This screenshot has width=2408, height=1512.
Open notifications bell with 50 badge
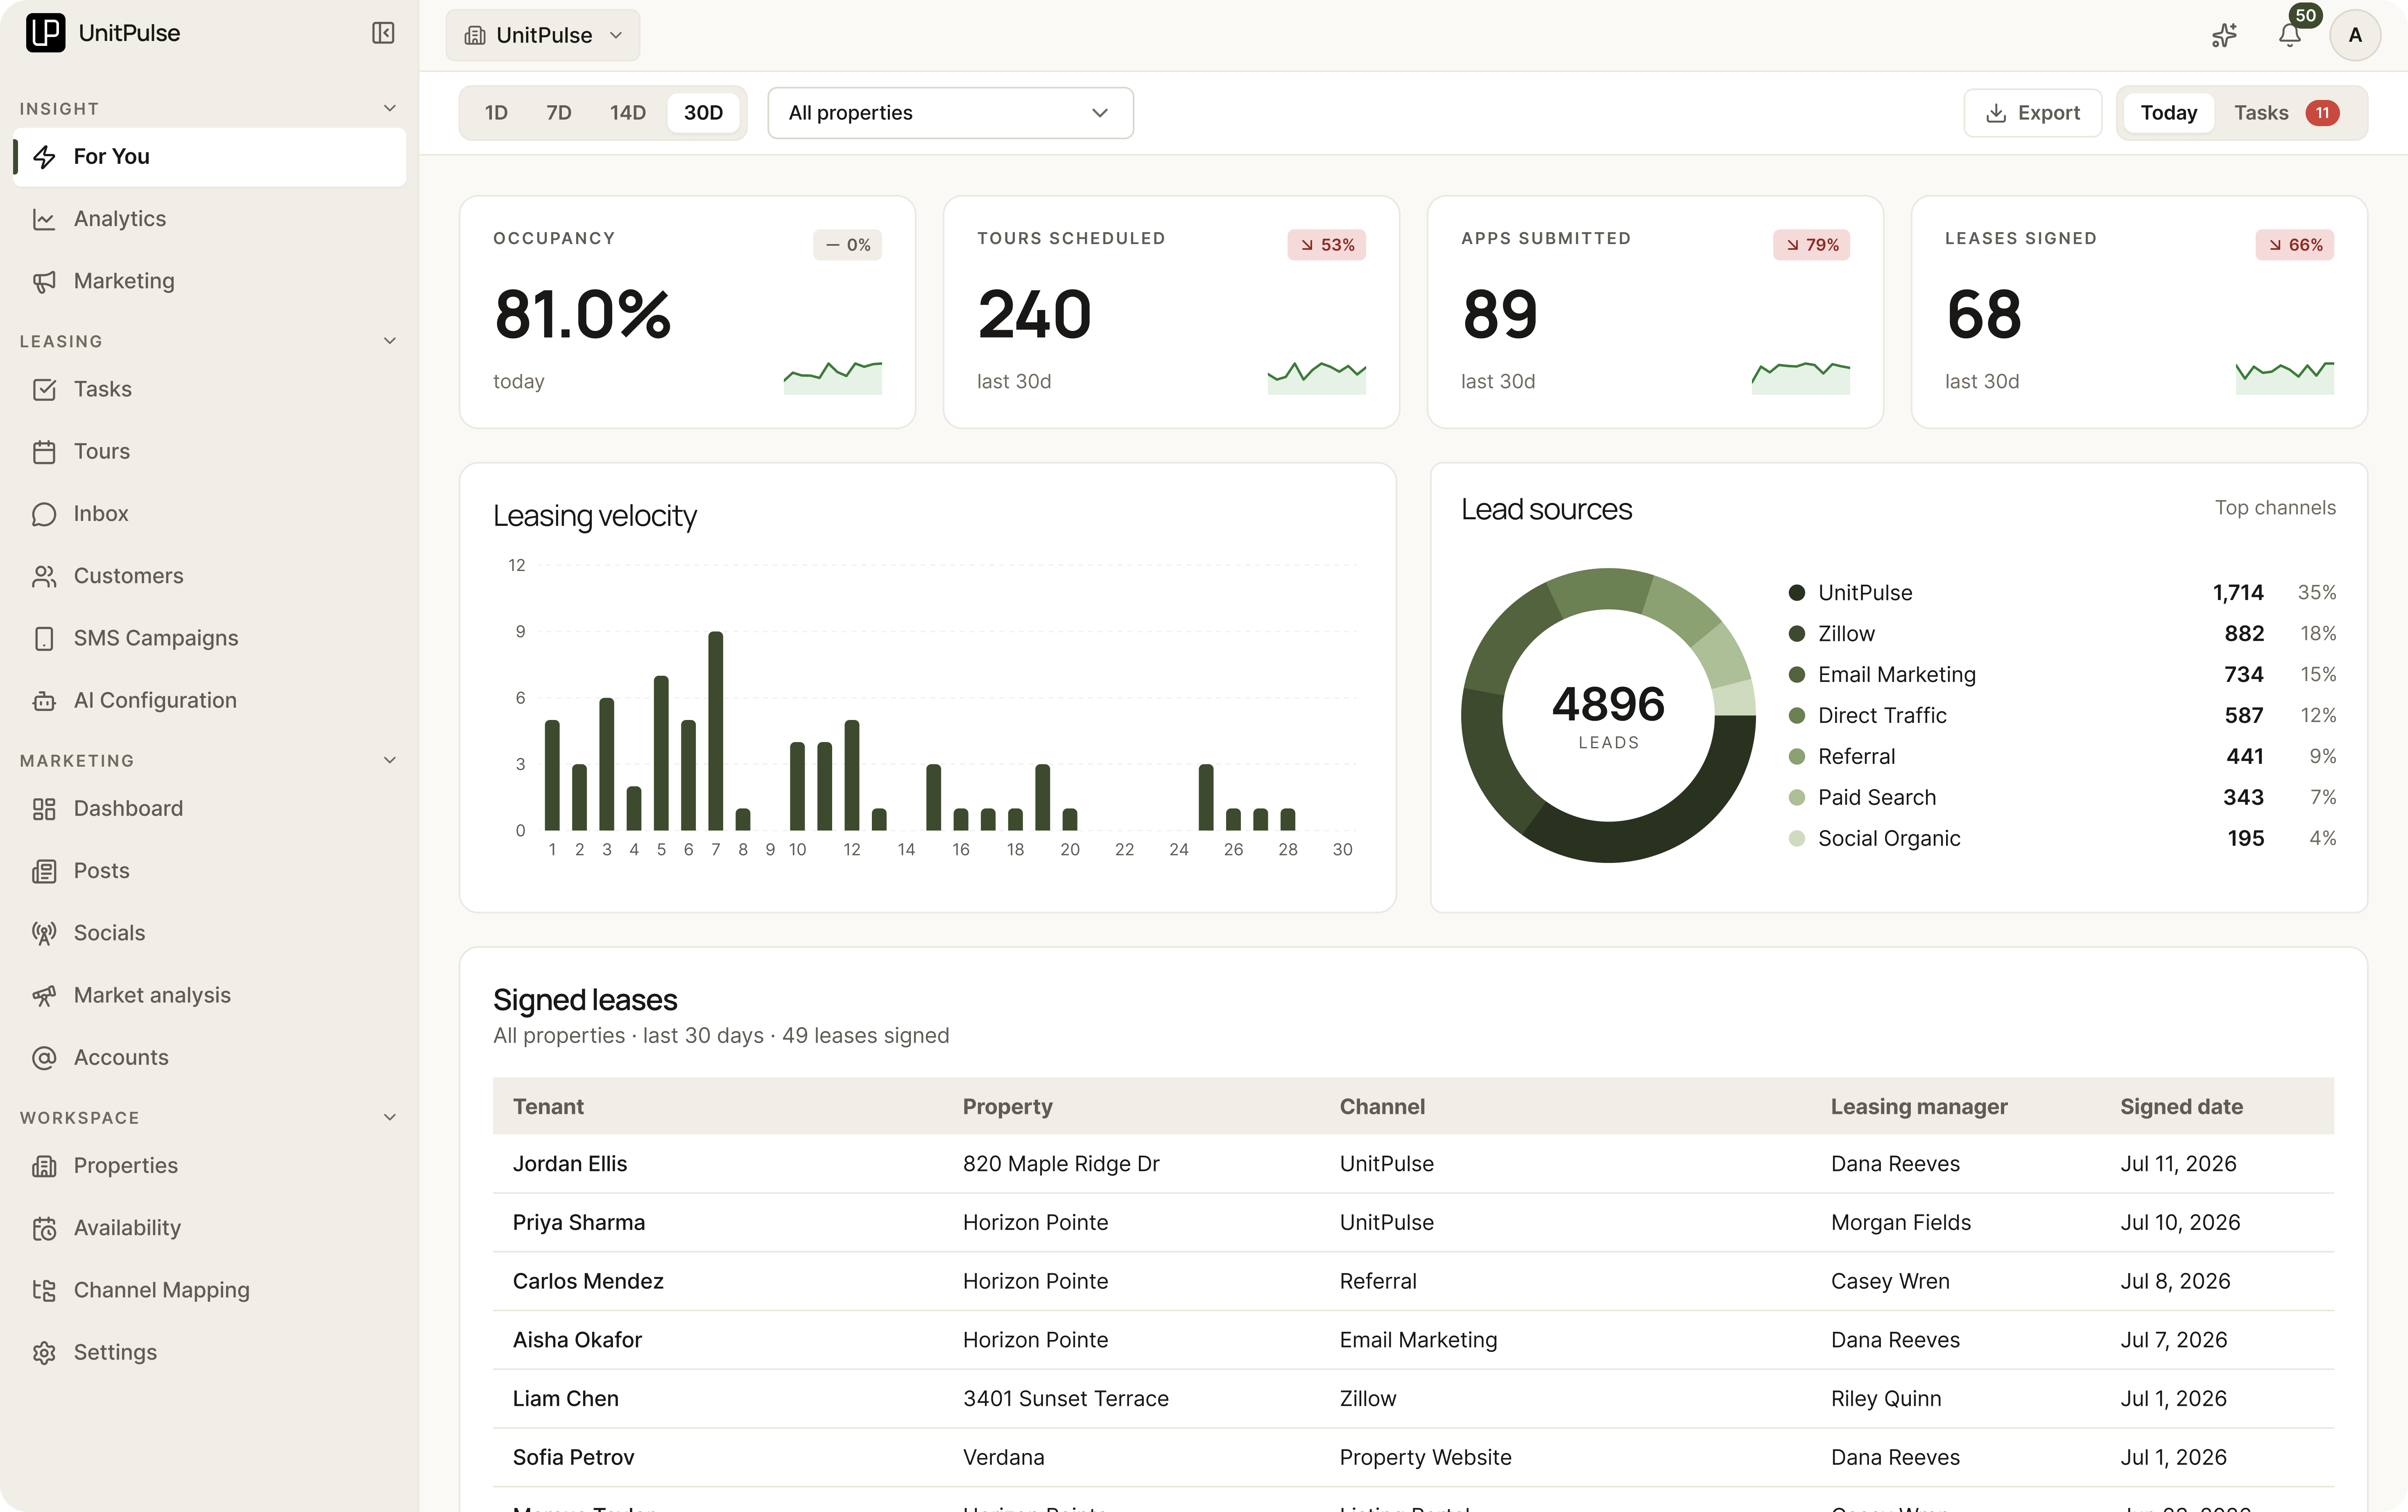(2290, 35)
